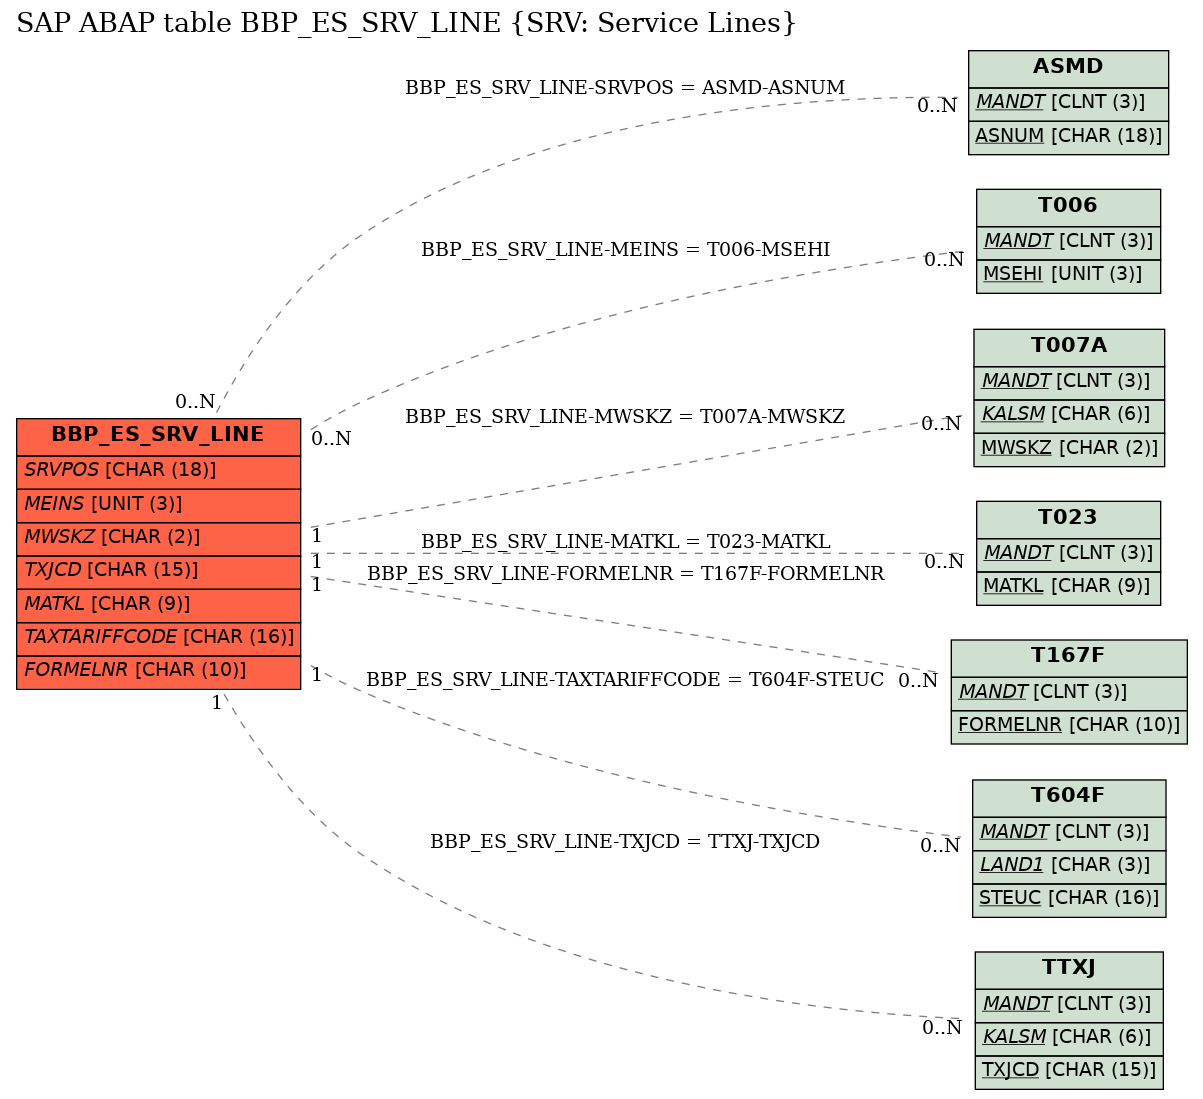Image resolution: width=1203 pixels, height=1099 pixels.
Task: Click FORMELNR [CHAR (10)] field in T167F
Action: [x=1069, y=726]
